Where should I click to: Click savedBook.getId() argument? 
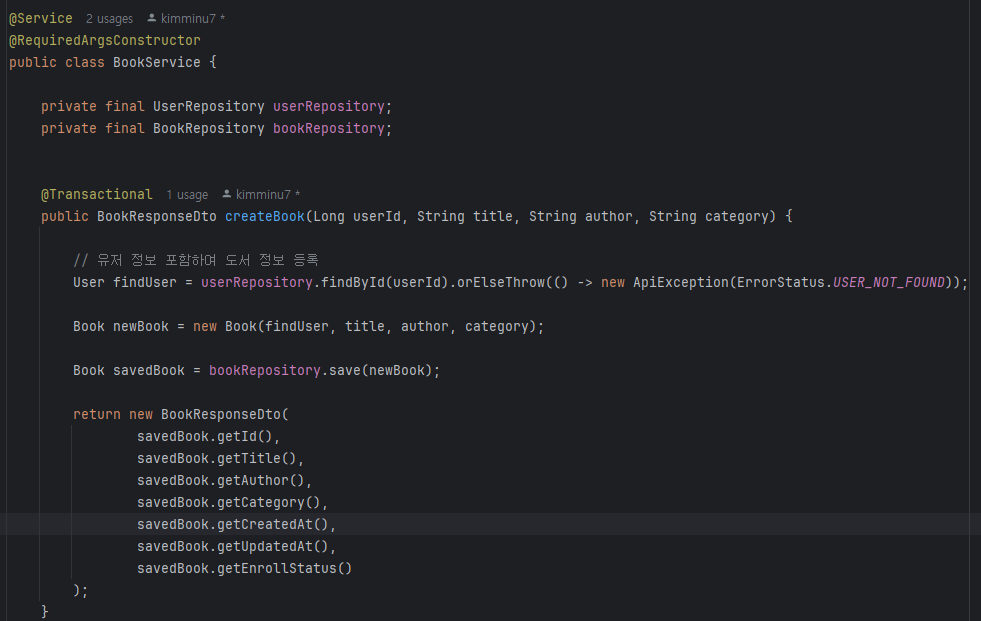pyautogui.click(x=205, y=437)
